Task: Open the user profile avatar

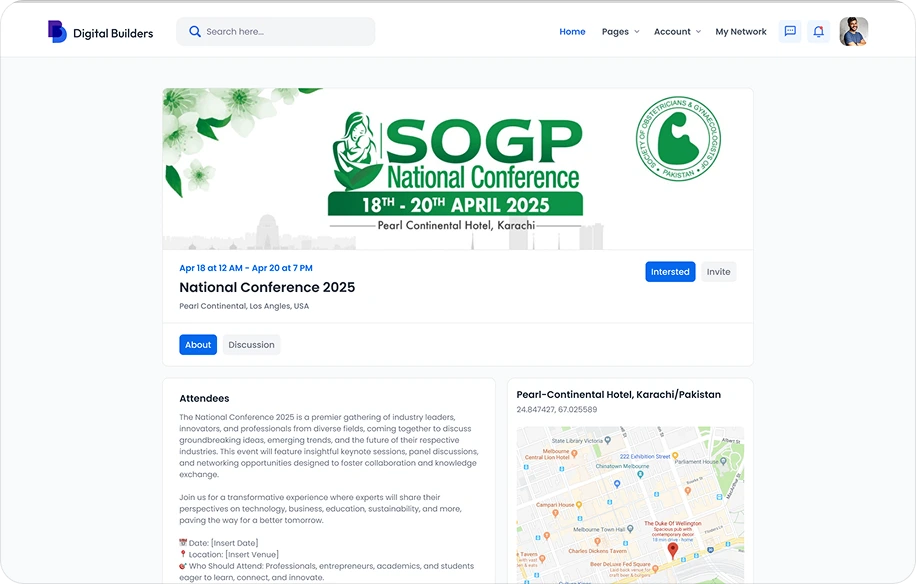Action: [853, 32]
